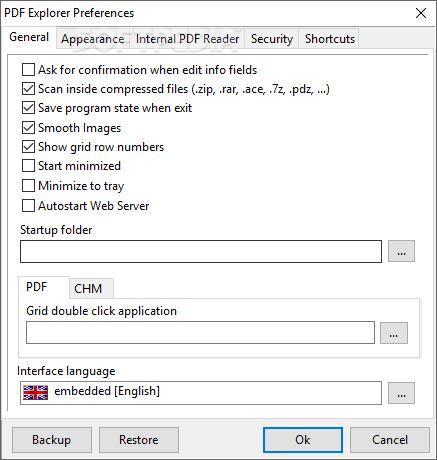Browse for Startup folder with ellipsis button
437x460 pixels.
[x=401, y=251]
